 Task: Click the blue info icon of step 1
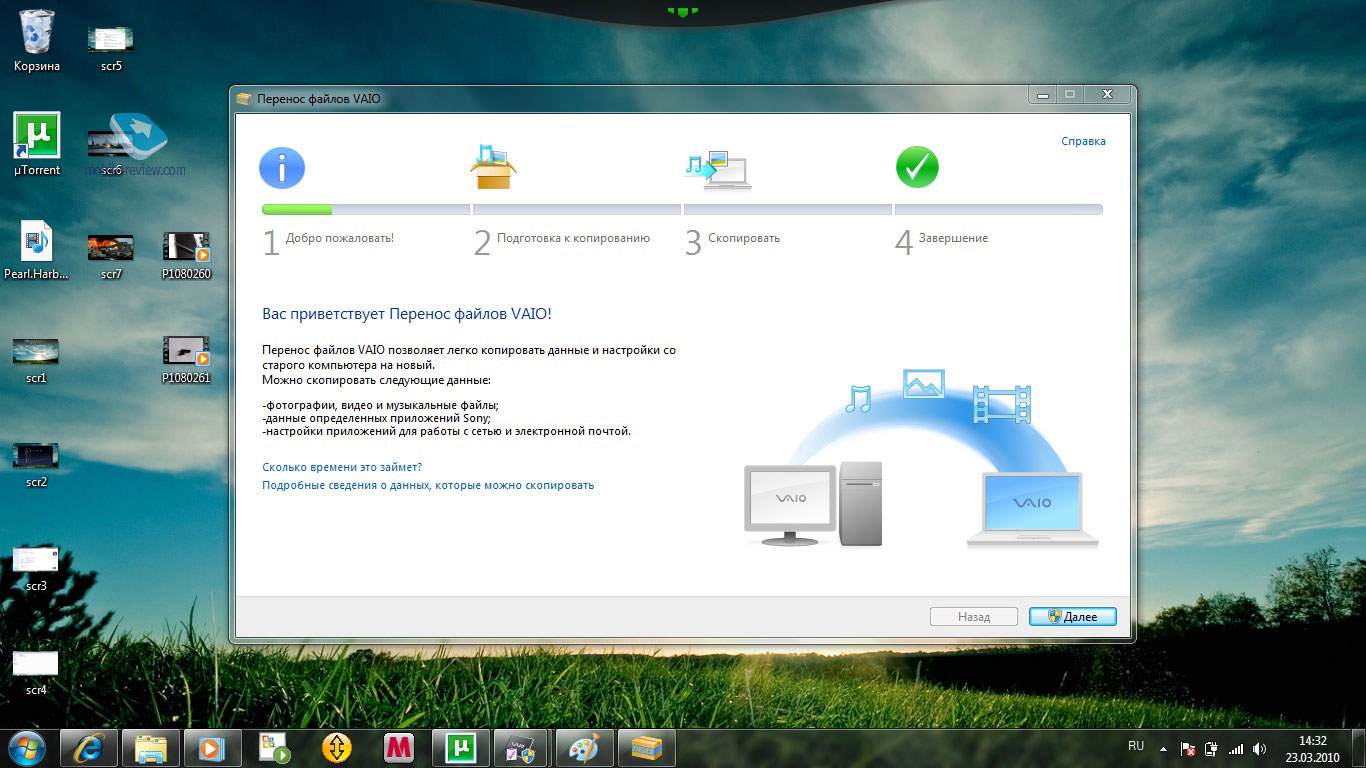[x=282, y=168]
